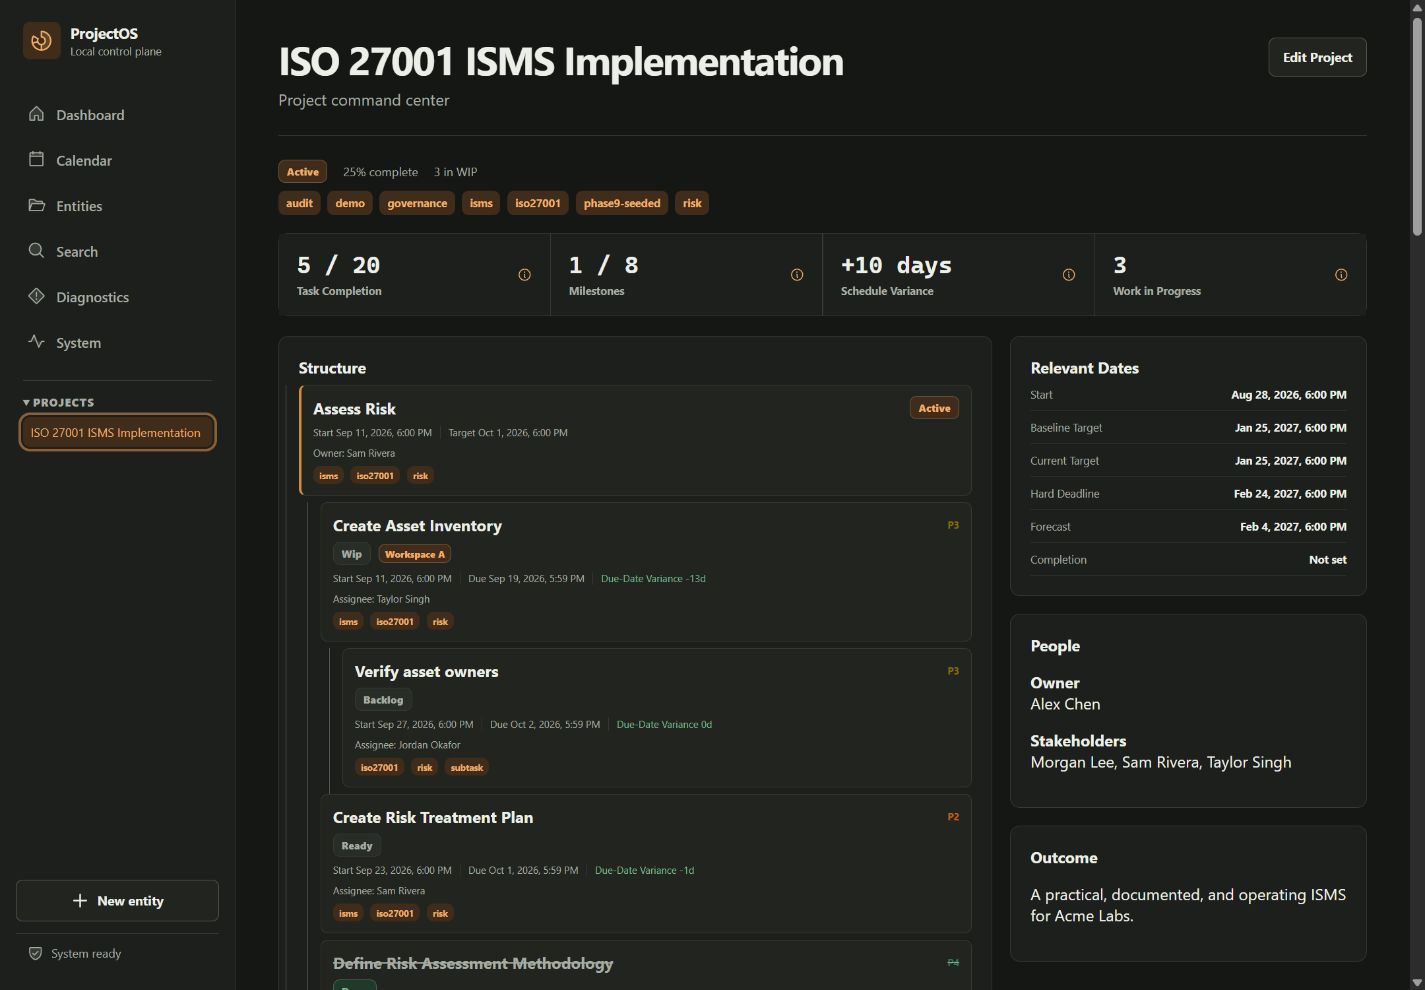Select ISO 27001 ISMS Implementation project

click(117, 433)
